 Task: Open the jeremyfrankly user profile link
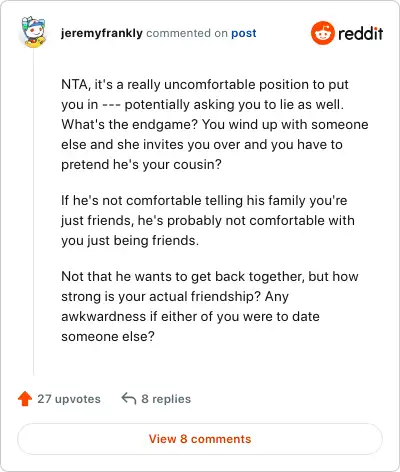point(102,33)
